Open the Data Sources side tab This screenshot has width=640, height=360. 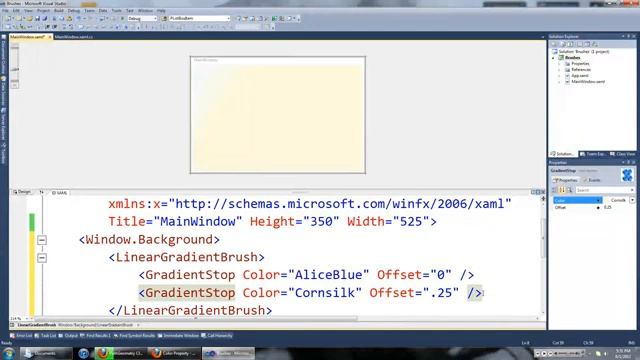point(4,92)
